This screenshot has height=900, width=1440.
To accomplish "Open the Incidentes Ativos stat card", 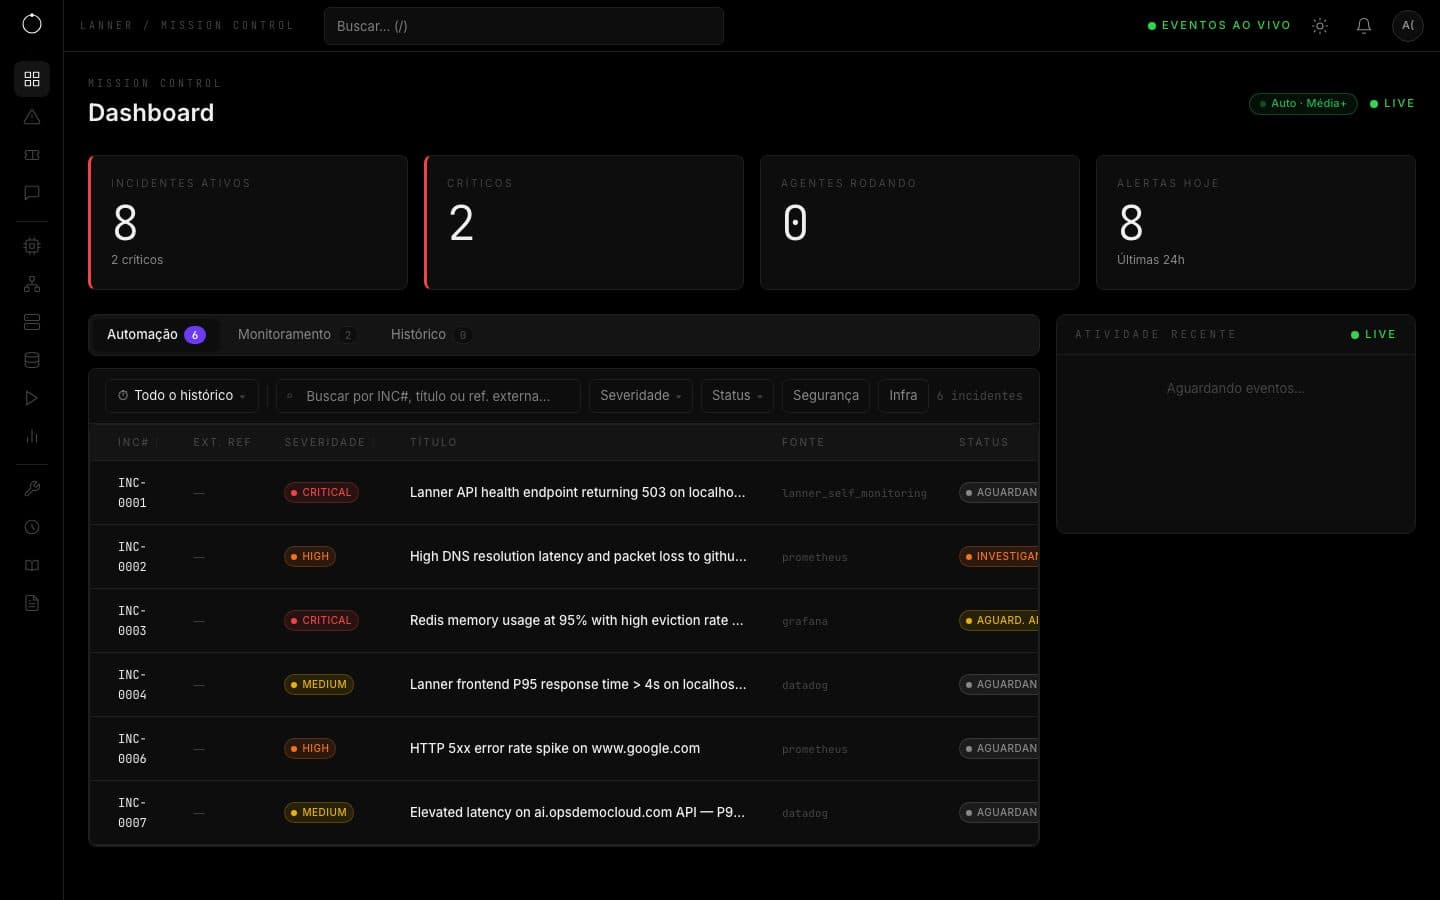I will coord(248,222).
